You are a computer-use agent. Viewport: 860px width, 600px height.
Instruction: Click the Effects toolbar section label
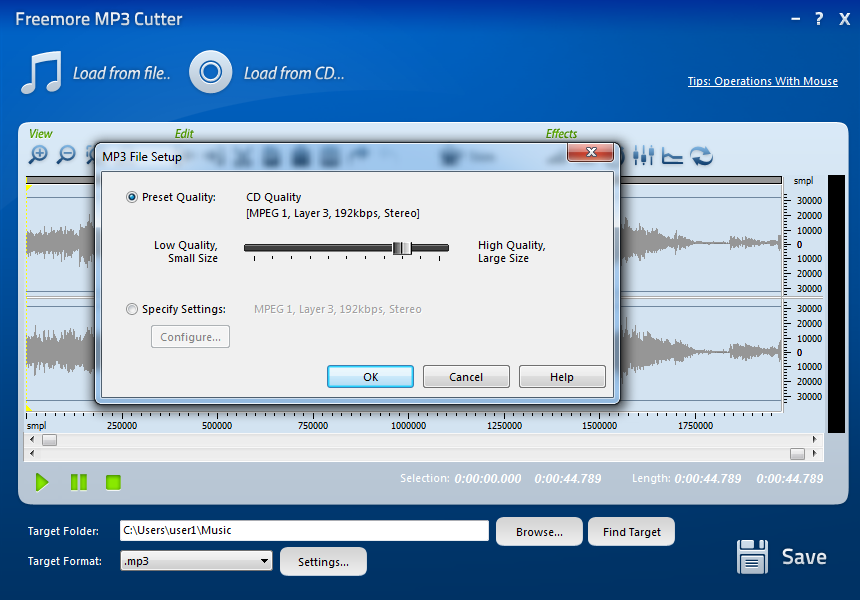(x=561, y=134)
